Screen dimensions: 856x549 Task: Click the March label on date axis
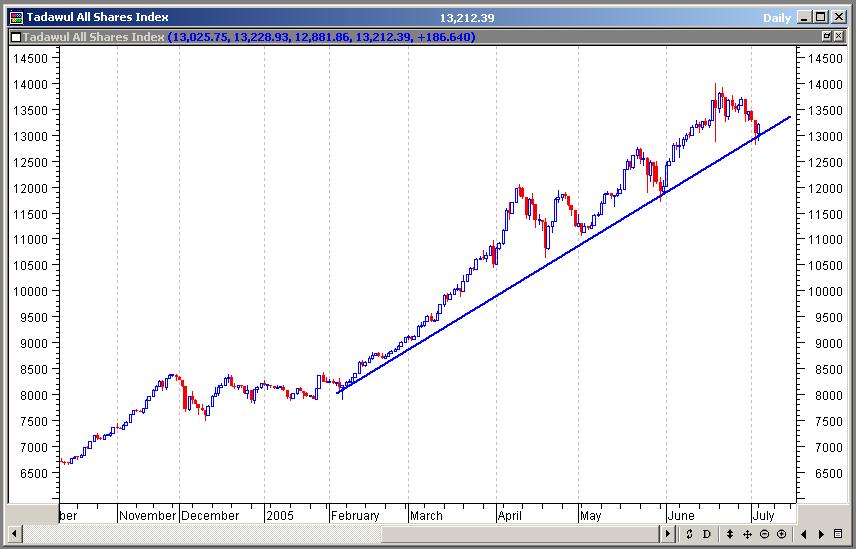[x=426, y=516]
